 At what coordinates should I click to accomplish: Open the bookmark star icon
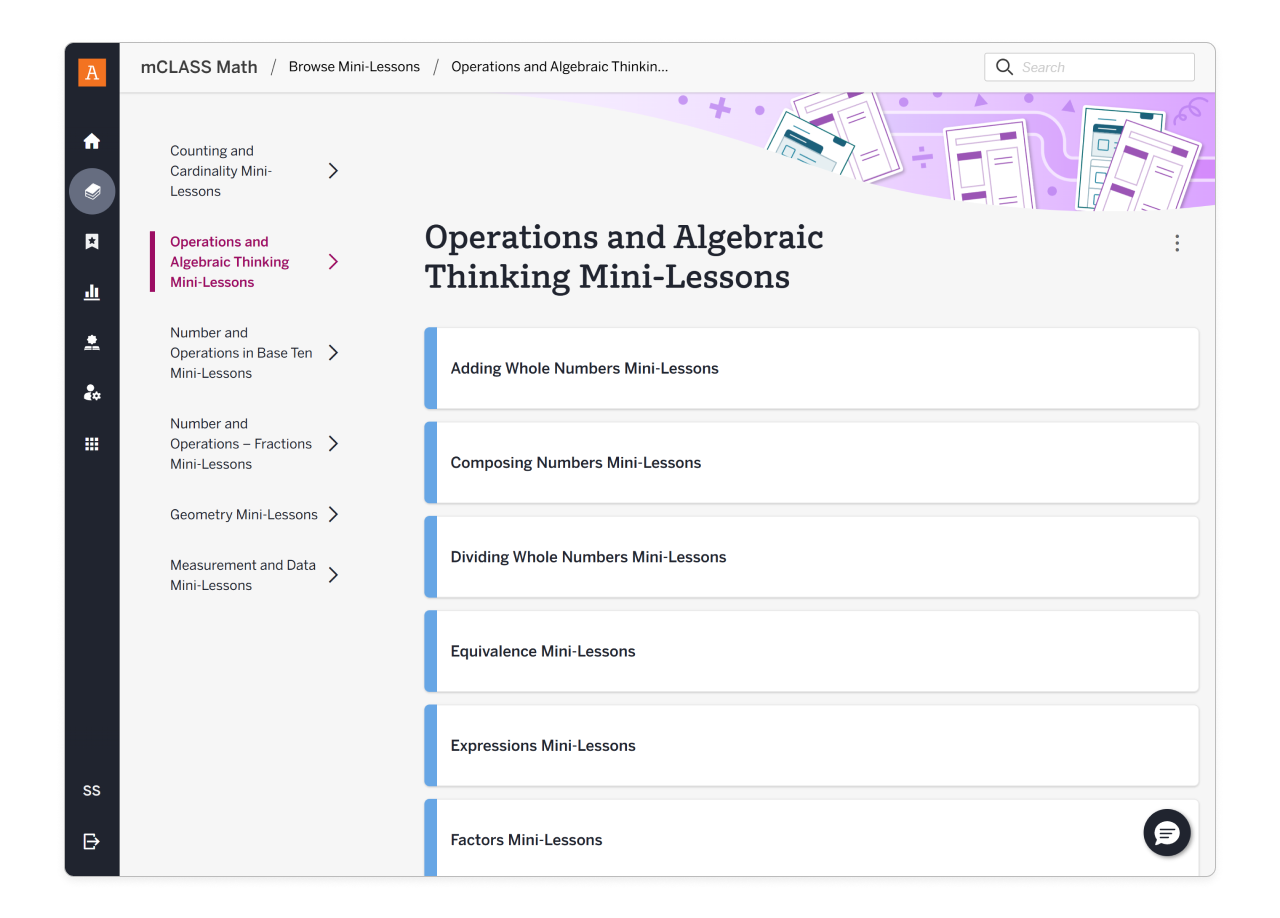point(91,241)
